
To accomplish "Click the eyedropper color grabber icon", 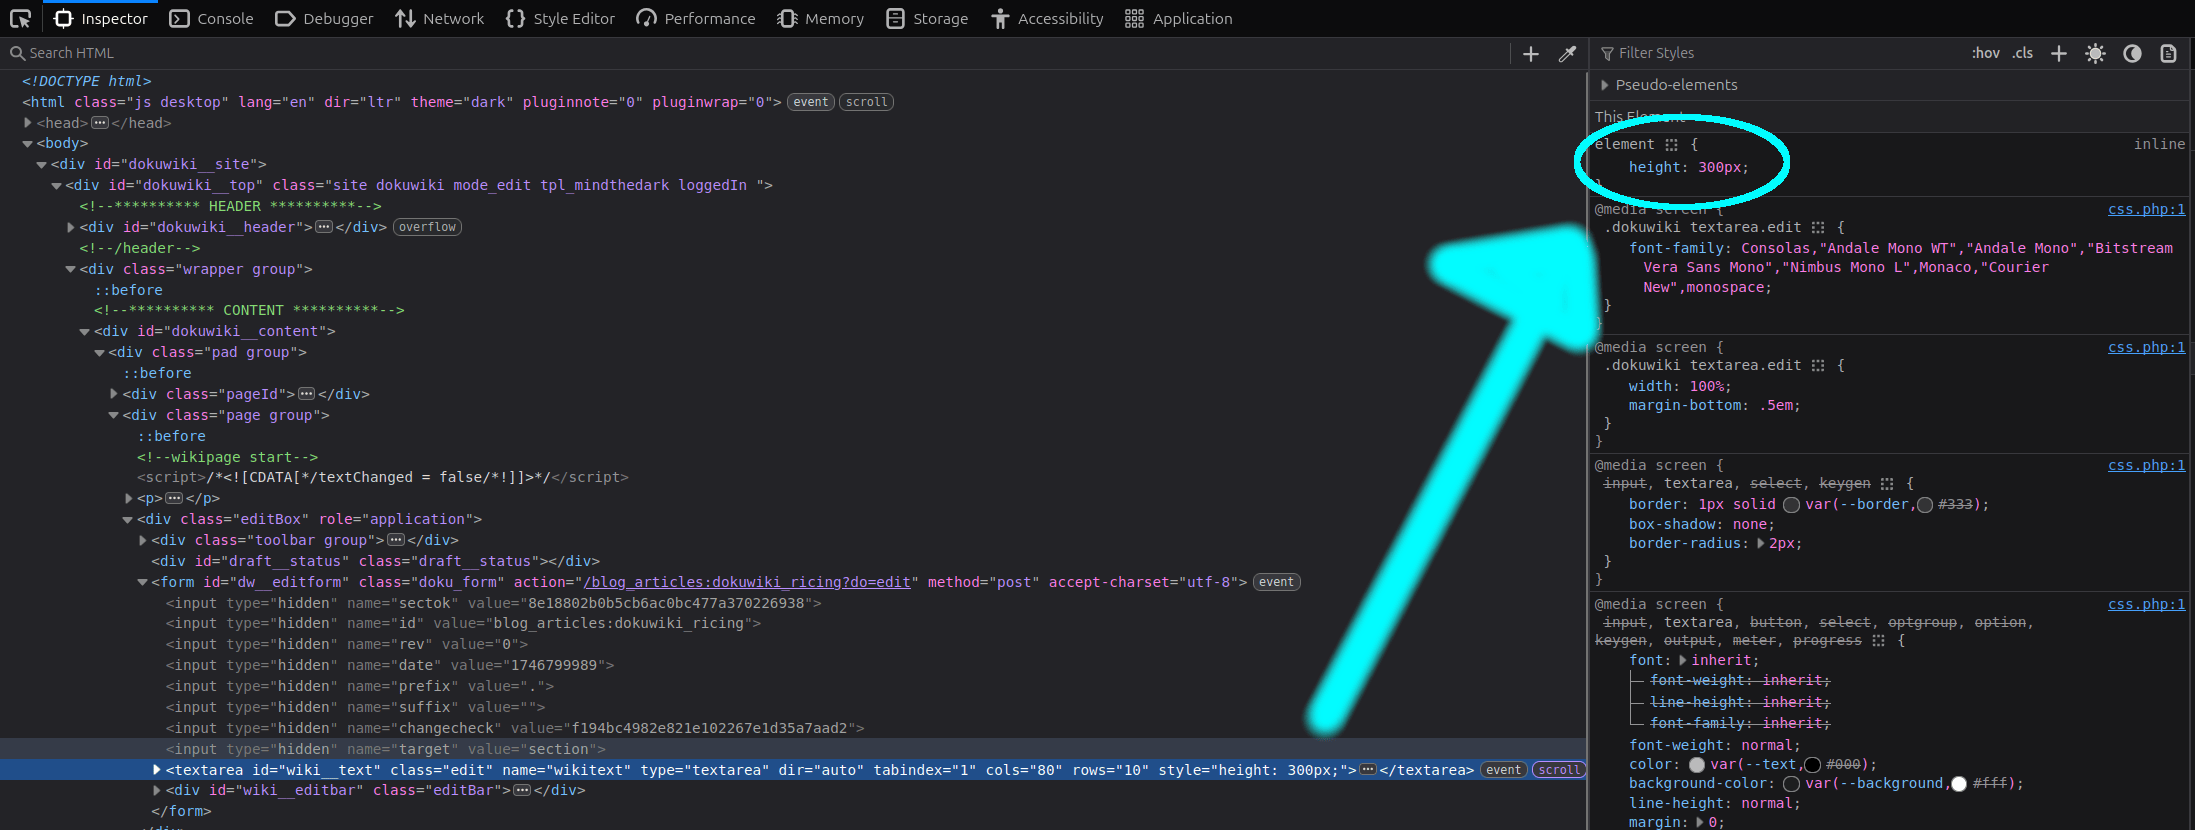I will coord(1567,54).
